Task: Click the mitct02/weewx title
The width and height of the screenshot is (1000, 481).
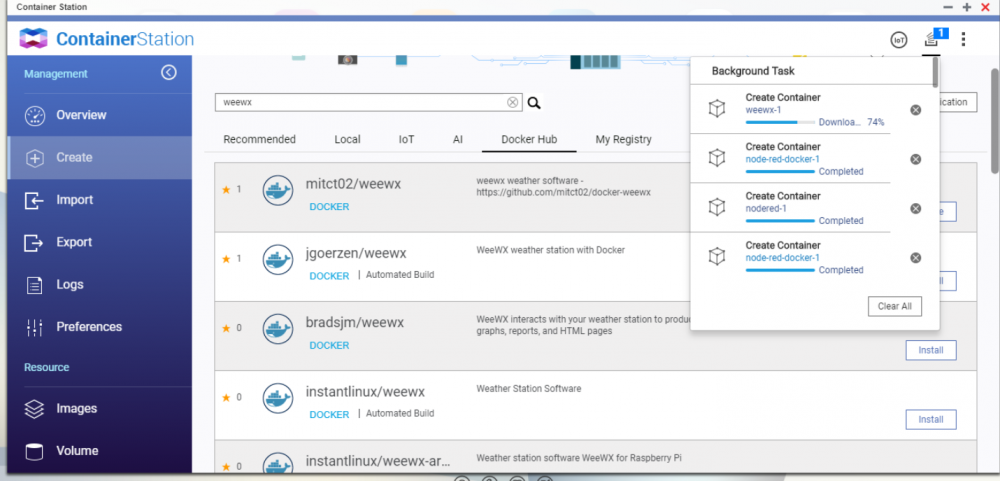Action: 353,184
